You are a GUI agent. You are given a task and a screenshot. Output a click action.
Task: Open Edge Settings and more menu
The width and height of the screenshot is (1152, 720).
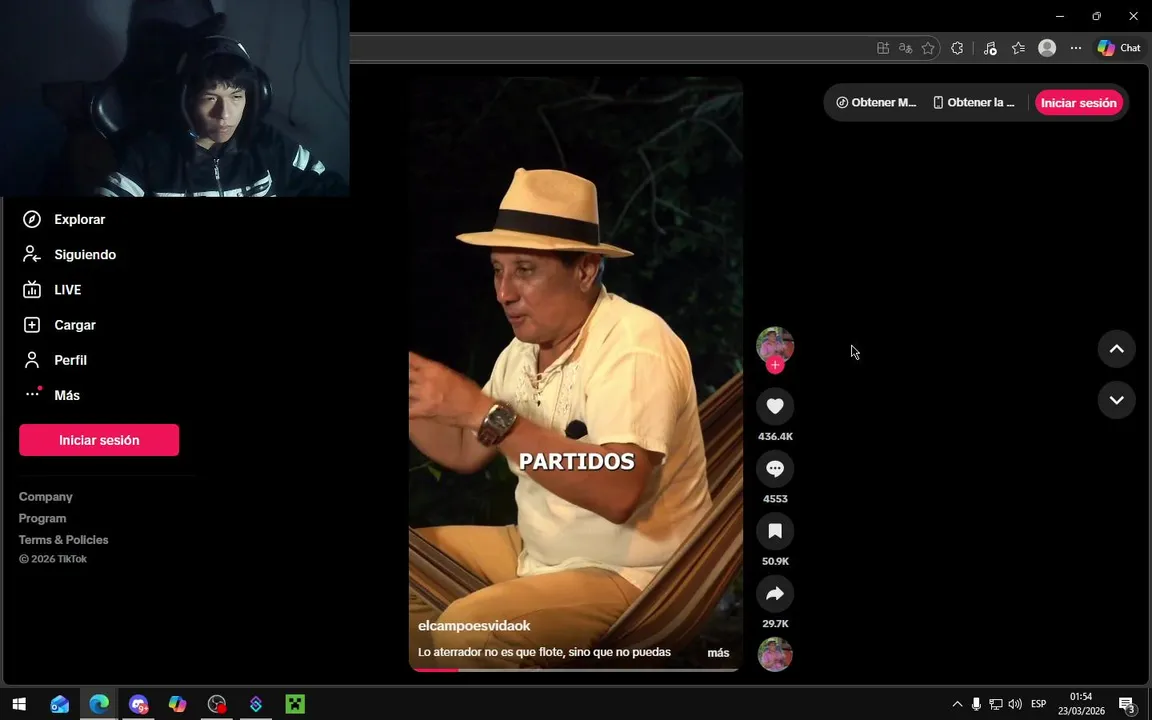click(x=1076, y=48)
